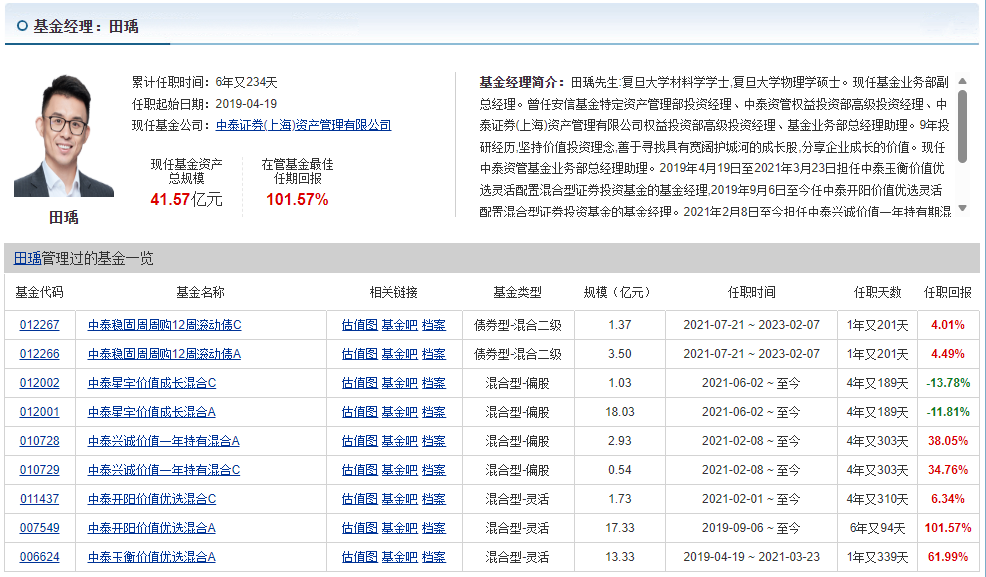Click the 基金经理：田瑀 section title

click(x=86, y=26)
